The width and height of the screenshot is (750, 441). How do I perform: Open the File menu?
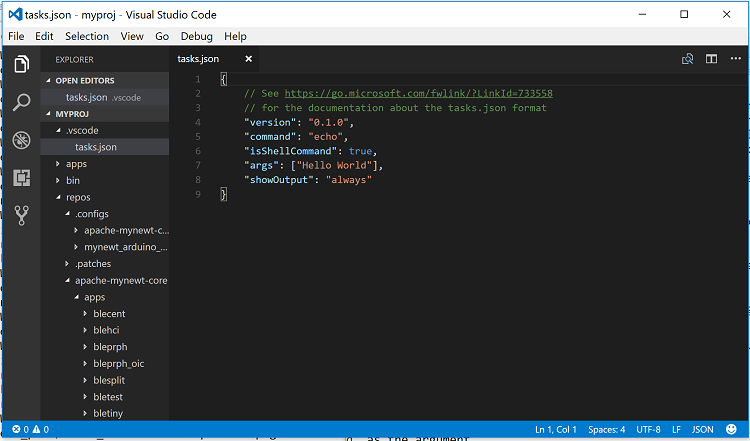(x=16, y=36)
